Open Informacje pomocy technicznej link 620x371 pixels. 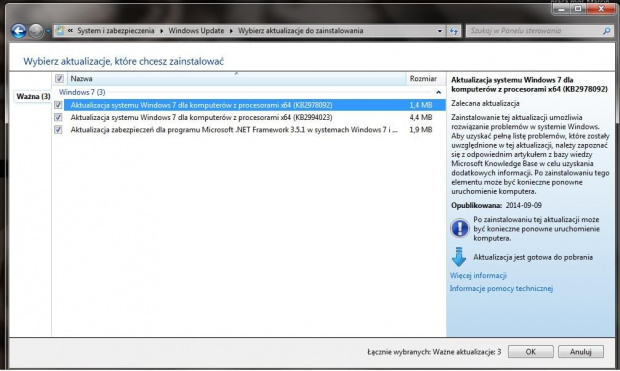coord(501,288)
